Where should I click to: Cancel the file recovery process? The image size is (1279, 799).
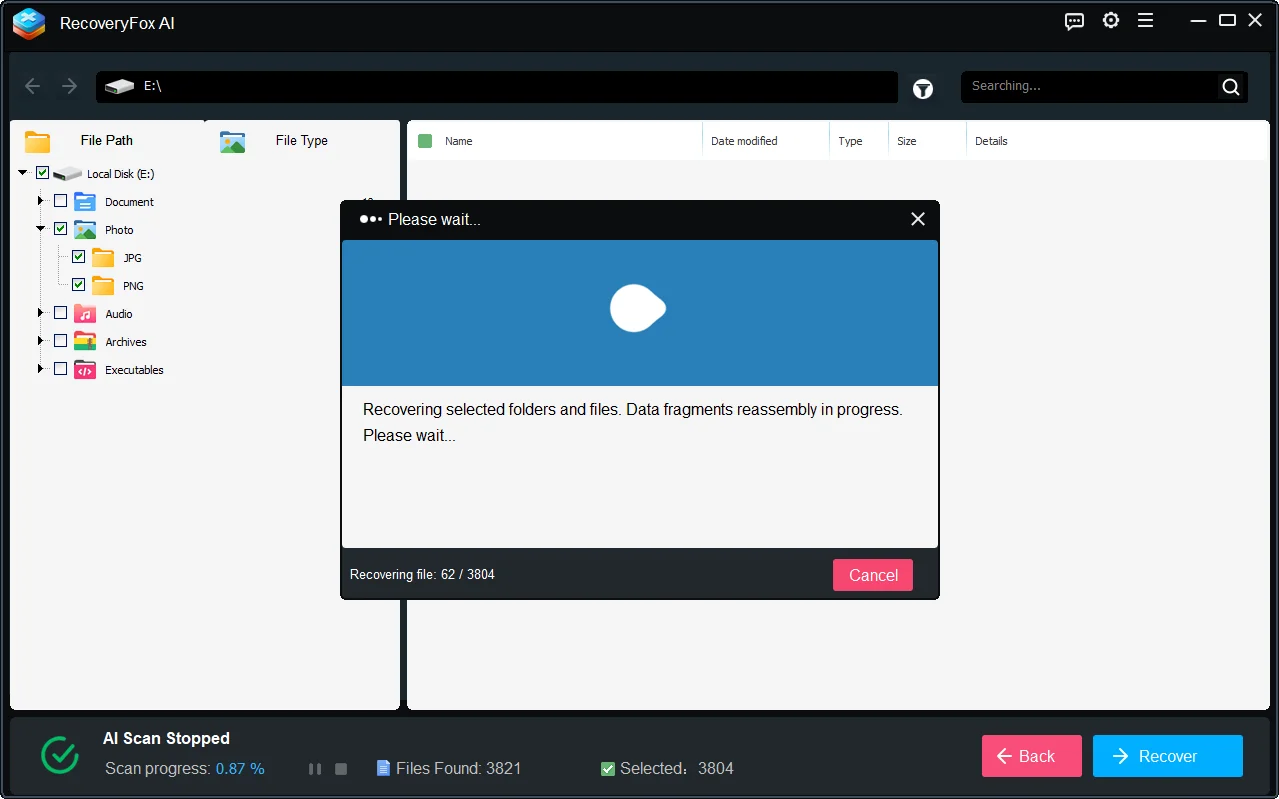[872, 574]
